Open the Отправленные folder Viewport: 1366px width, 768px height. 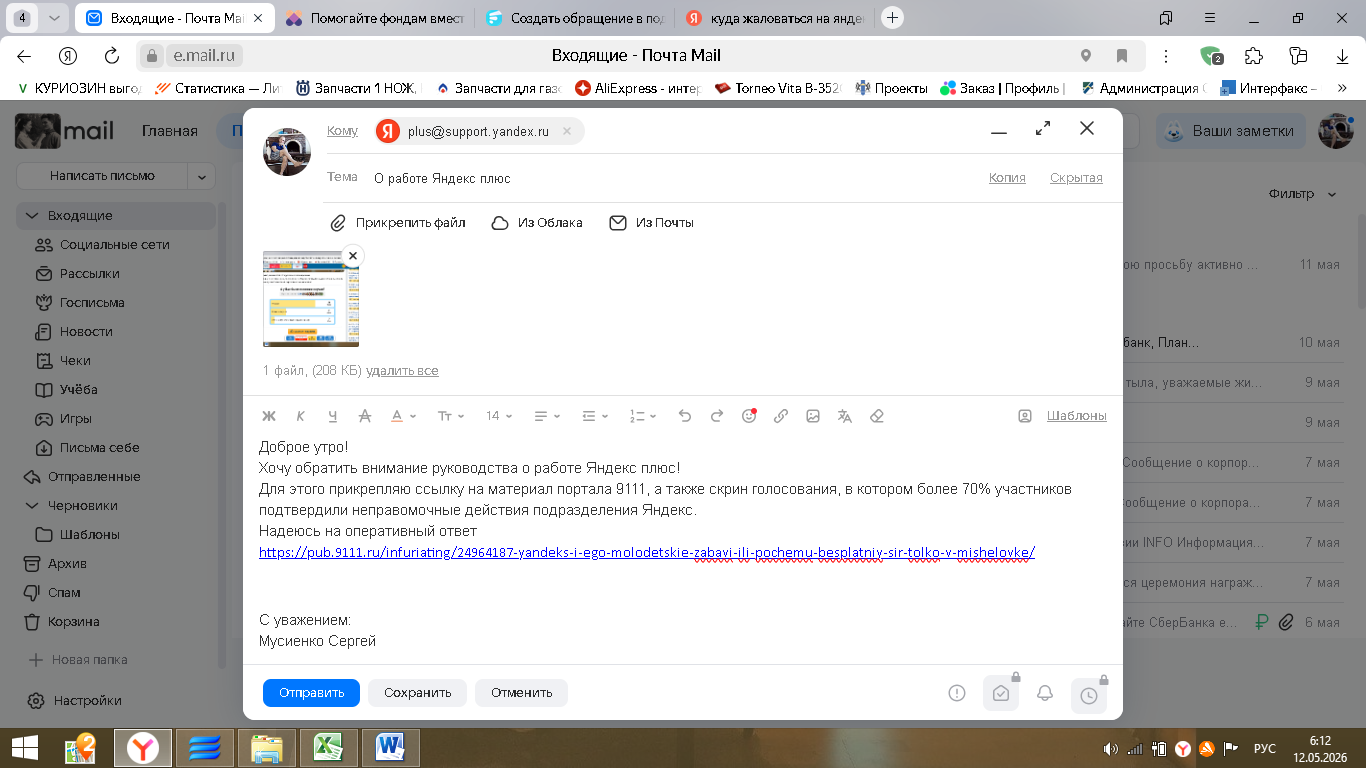tap(115, 477)
